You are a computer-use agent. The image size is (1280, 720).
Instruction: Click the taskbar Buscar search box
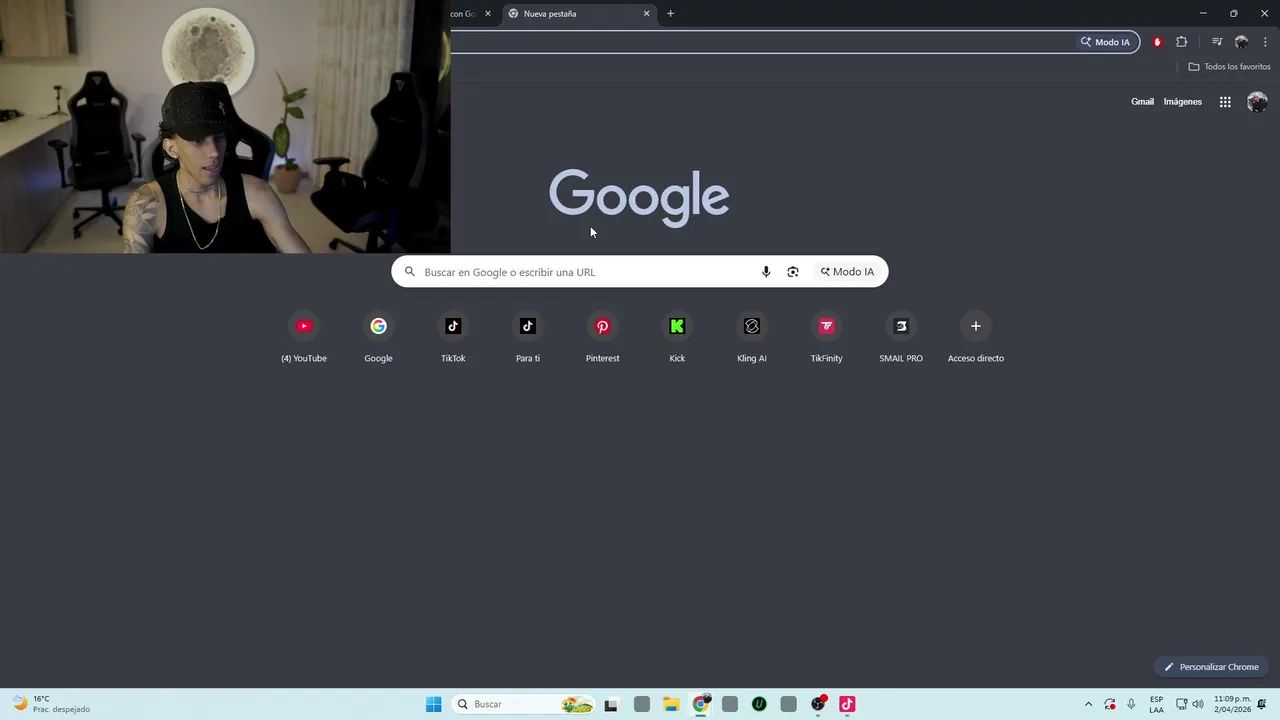click(524, 704)
